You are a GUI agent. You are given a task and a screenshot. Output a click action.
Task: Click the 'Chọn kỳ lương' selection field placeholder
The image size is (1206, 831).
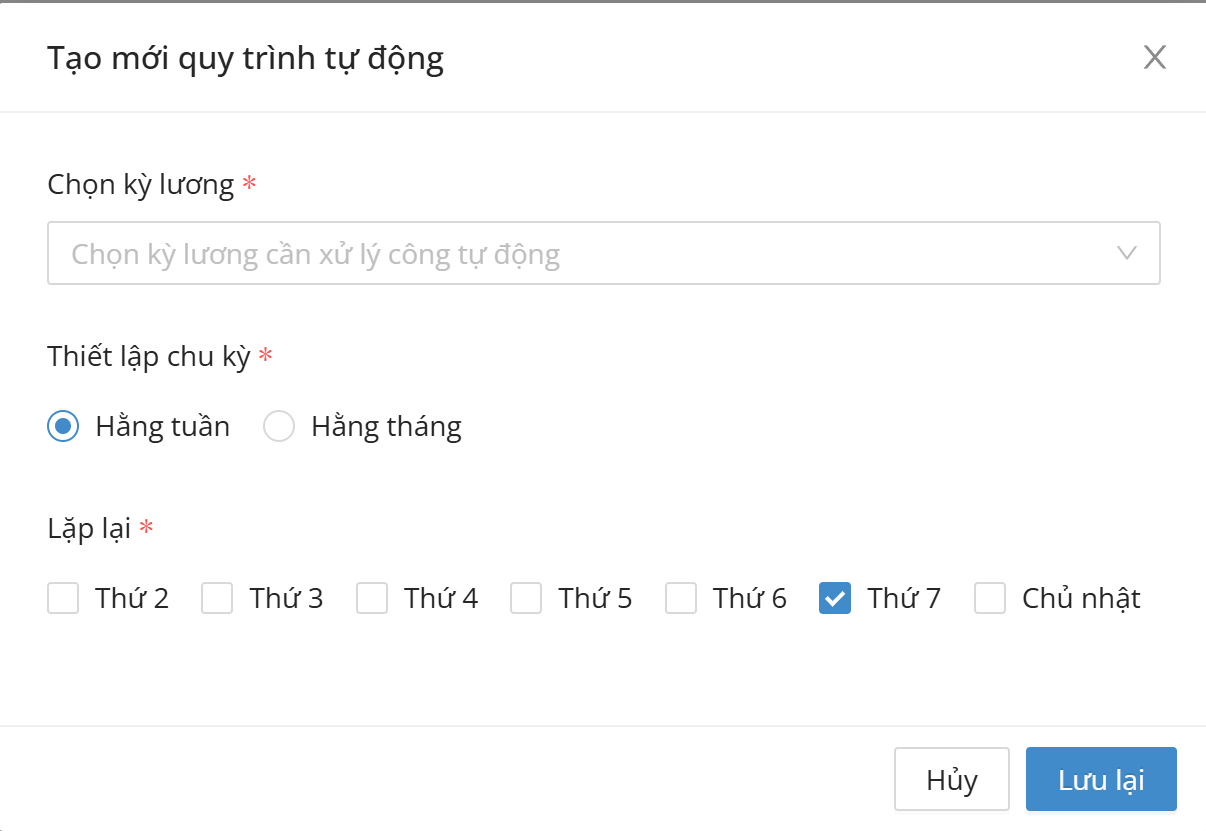pos(315,254)
